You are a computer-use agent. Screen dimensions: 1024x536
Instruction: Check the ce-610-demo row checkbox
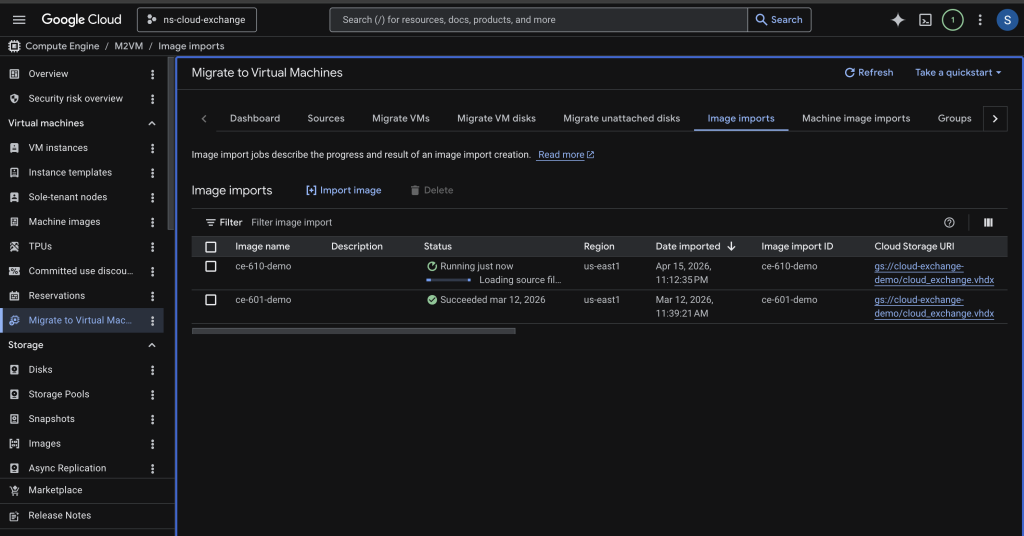(x=210, y=266)
